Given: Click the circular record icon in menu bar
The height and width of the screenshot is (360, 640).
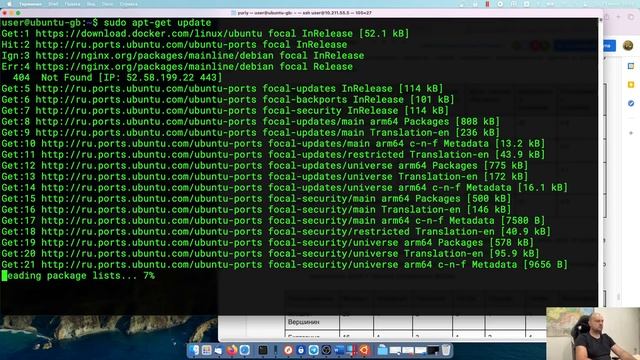Looking at the screenshot, I should [x=500, y=4].
